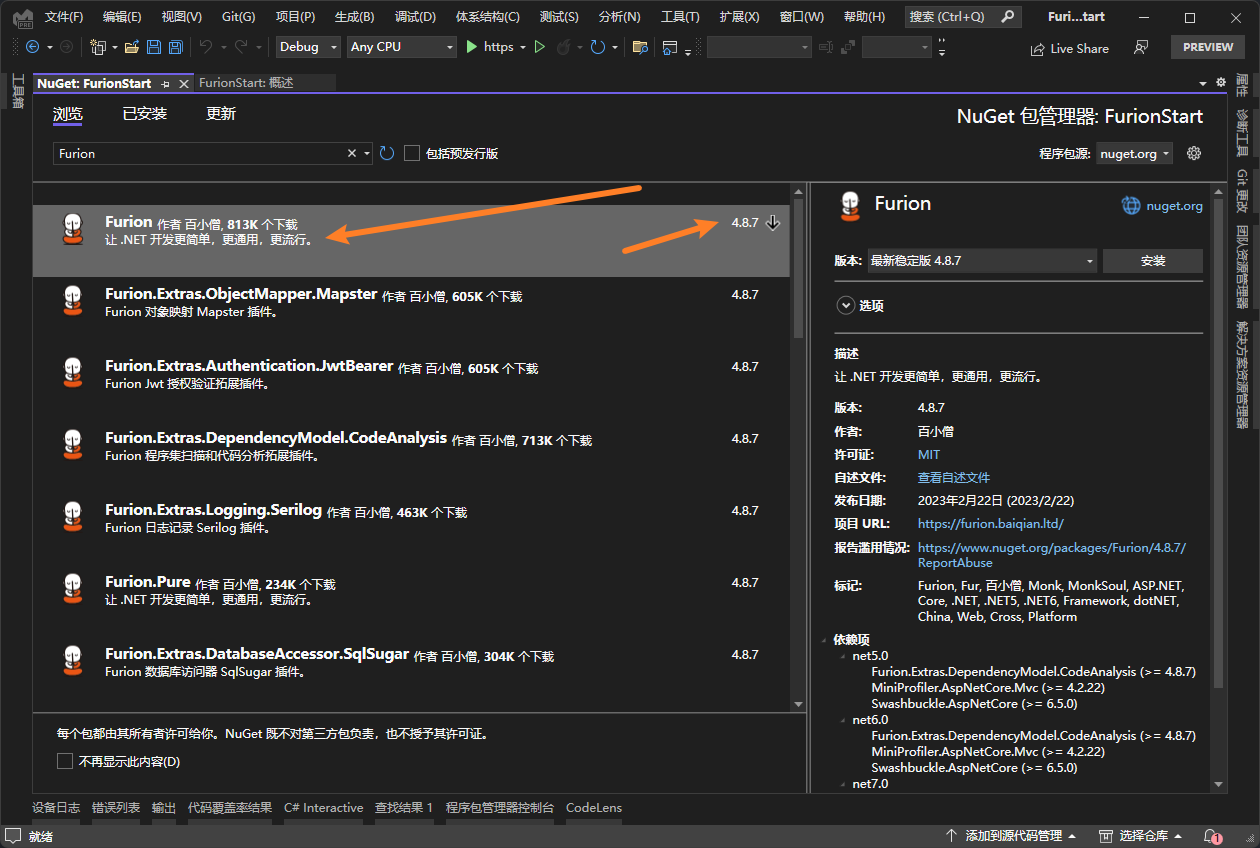Open the Debug configuration dropdown
The height and width of the screenshot is (848, 1260).
click(x=306, y=47)
